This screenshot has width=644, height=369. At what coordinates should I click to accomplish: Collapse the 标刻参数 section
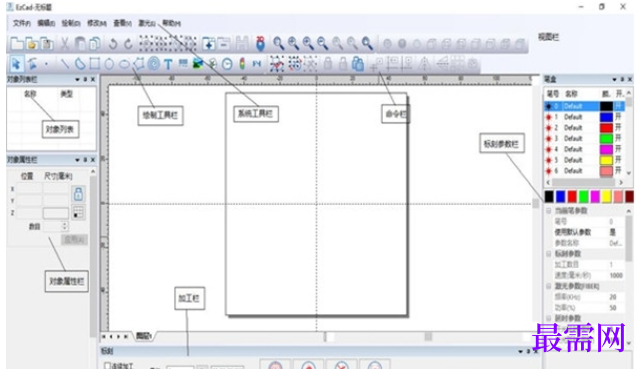tap(549, 254)
